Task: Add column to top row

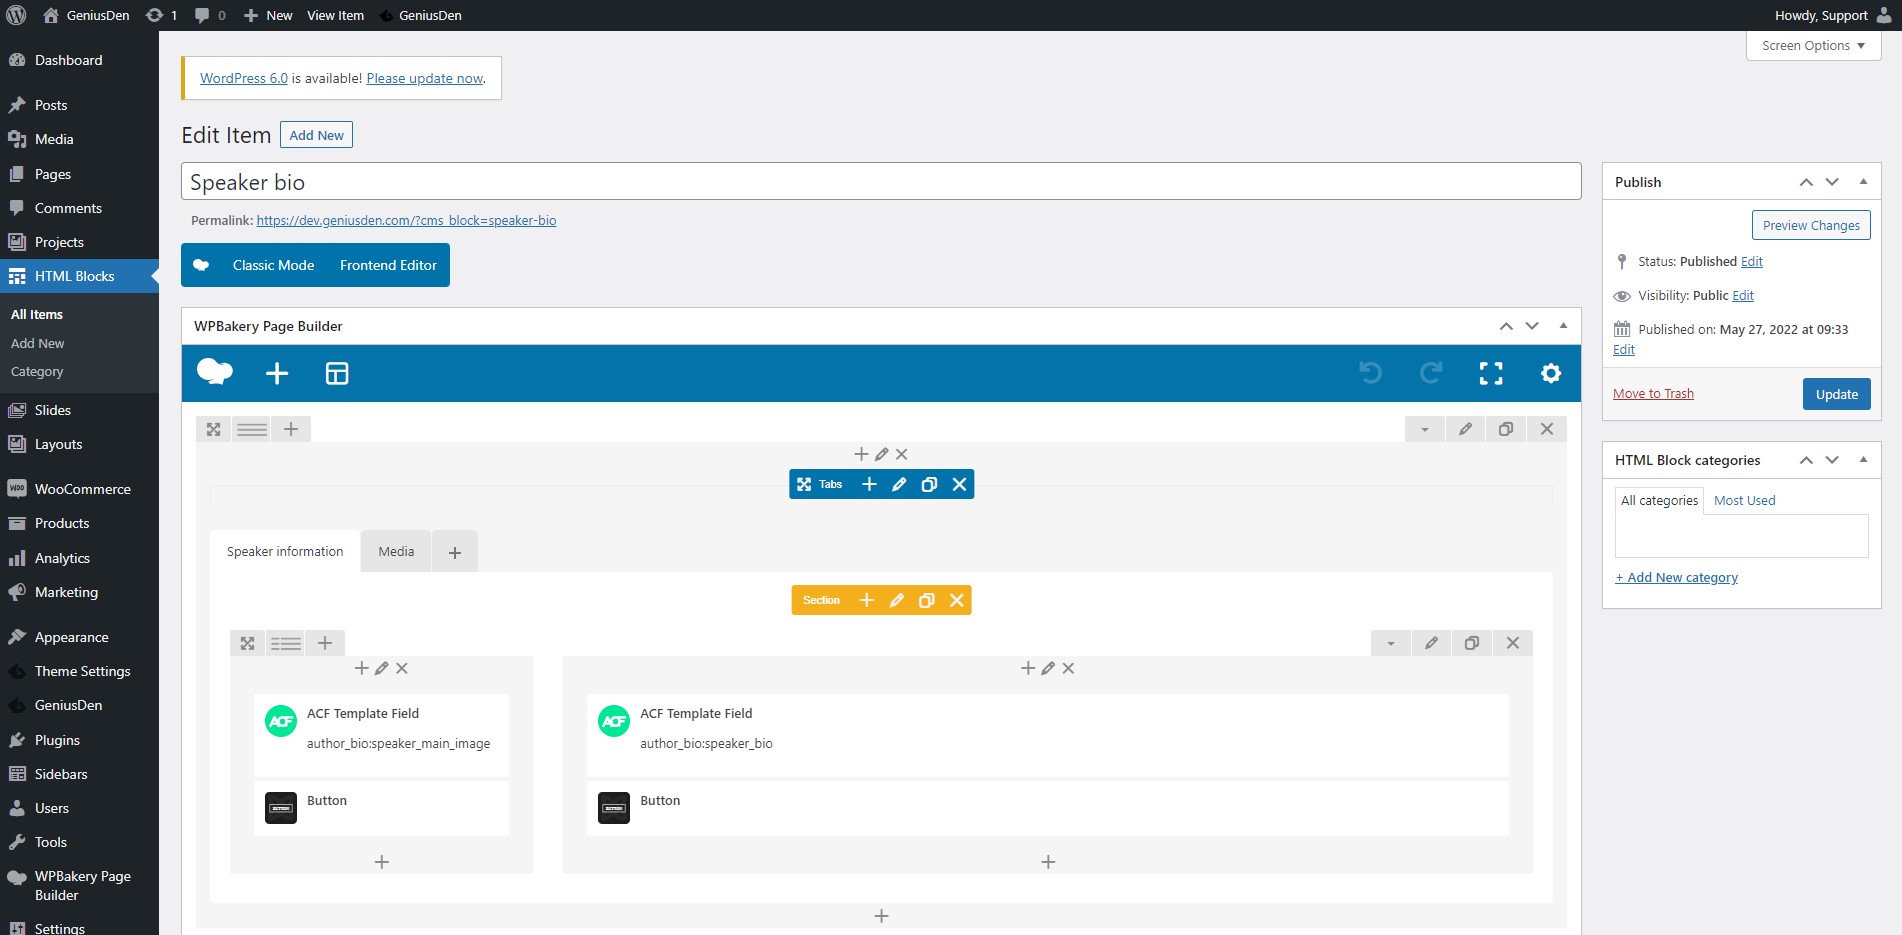Action: point(291,429)
